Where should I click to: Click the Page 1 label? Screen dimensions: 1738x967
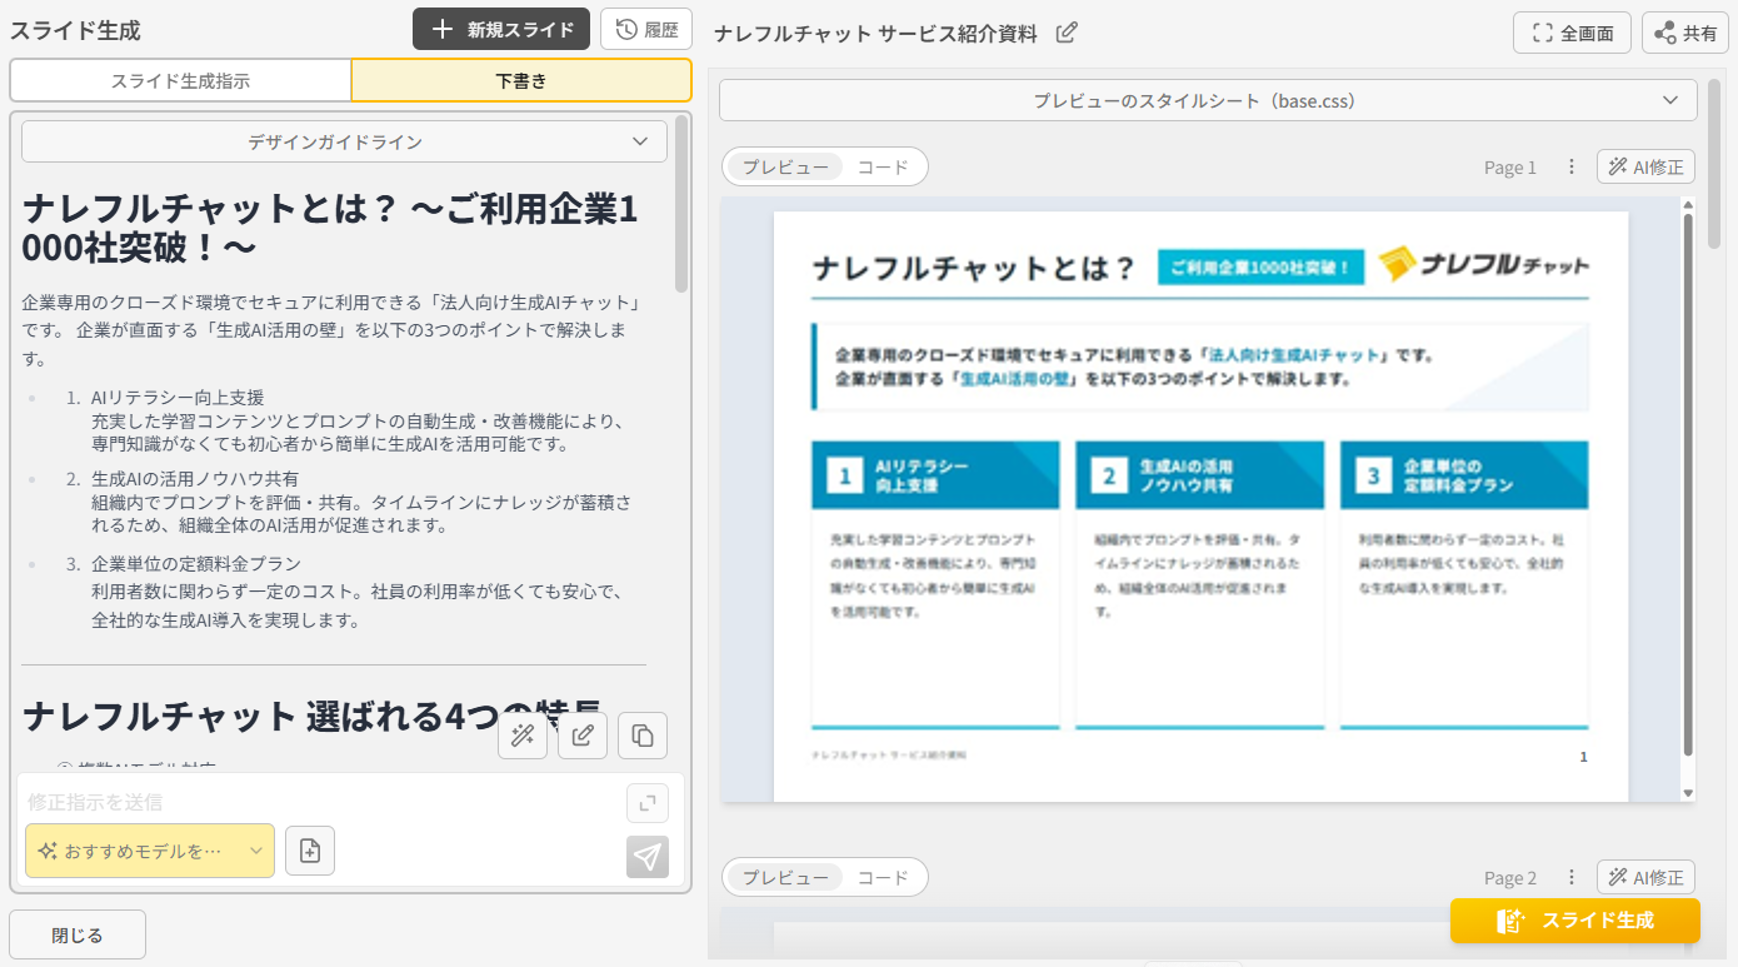tap(1510, 167)
